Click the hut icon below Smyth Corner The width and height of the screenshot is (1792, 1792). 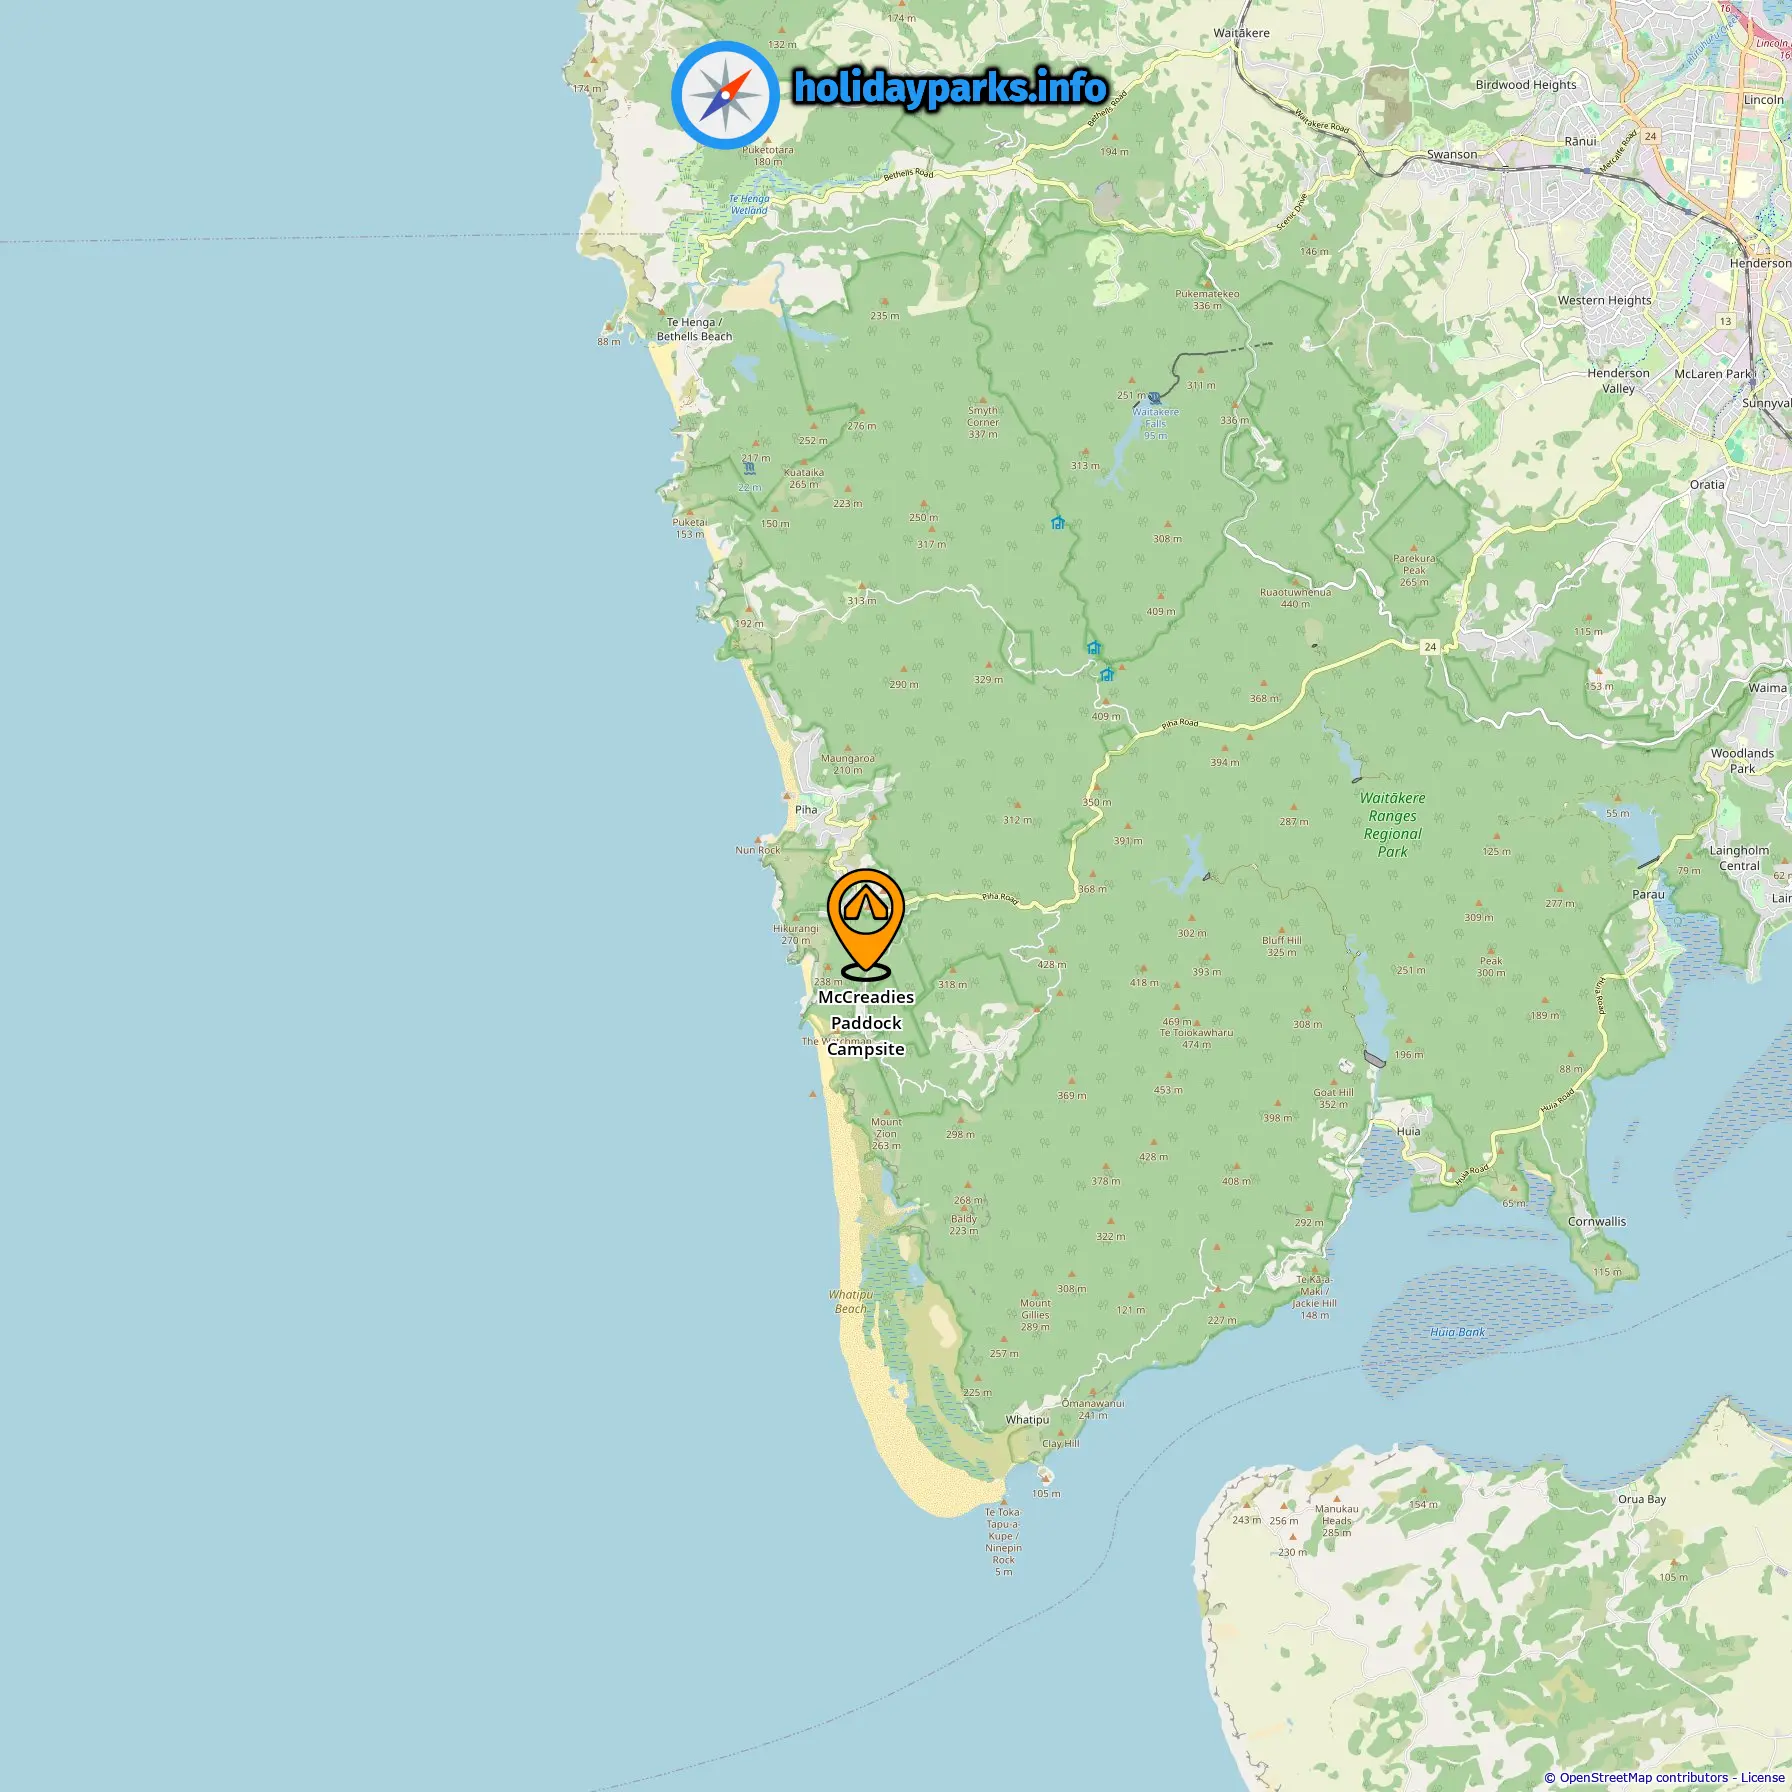click(x=1058, y=522)
